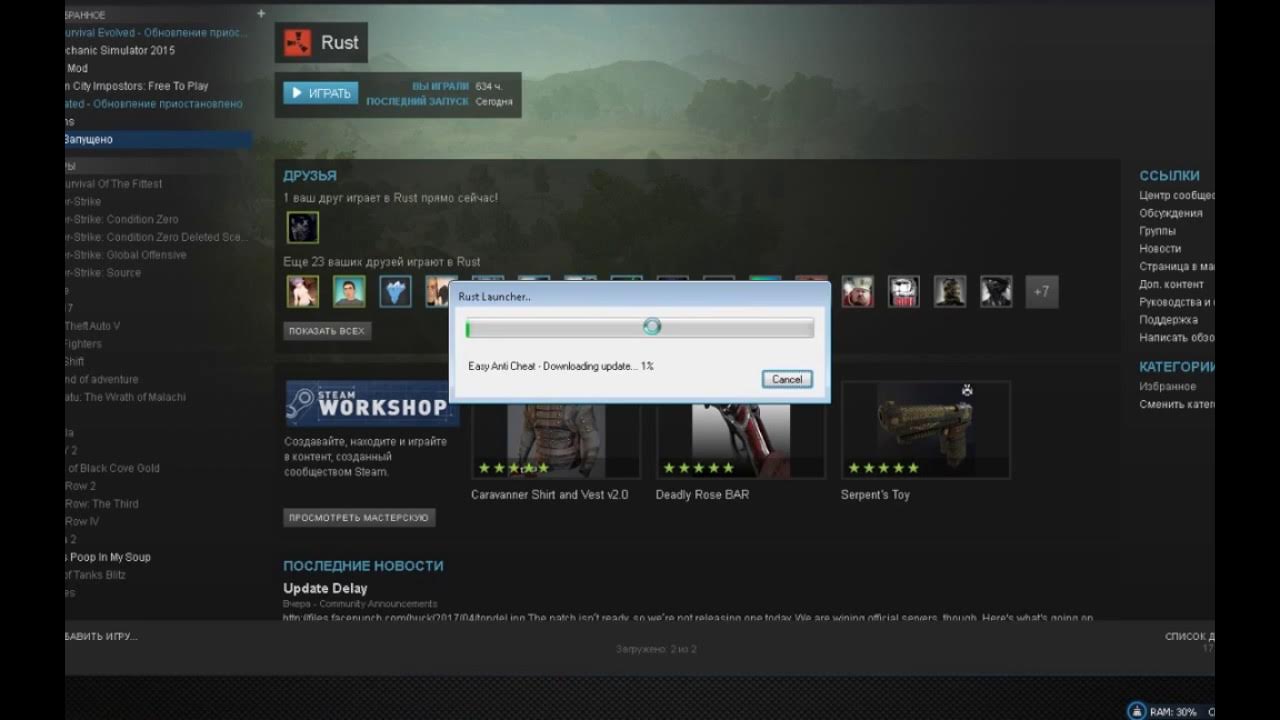Click the ПОСЛЕДНИЕ НОВОСТИ section header
Image resolution: width=1280 pixels, height=720 pixels.
pyautogui.click(x=363, y=566)
